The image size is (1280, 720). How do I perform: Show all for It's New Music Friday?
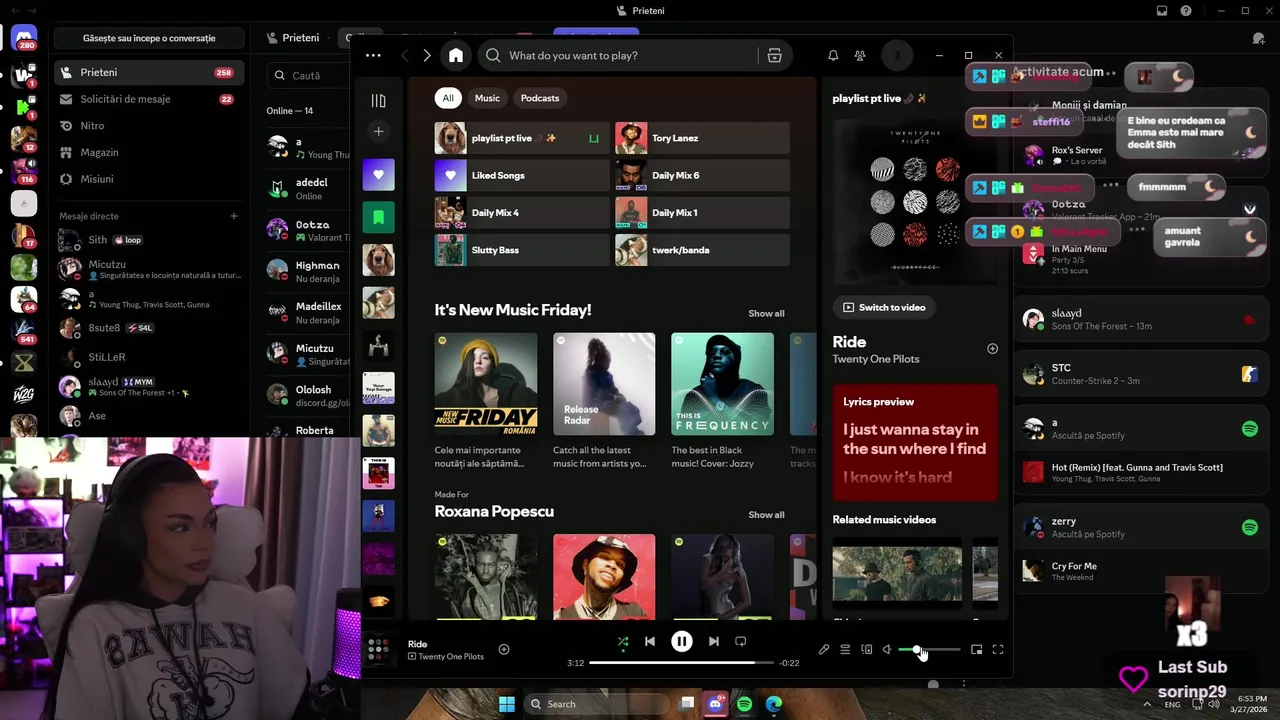tap(766, 313)
